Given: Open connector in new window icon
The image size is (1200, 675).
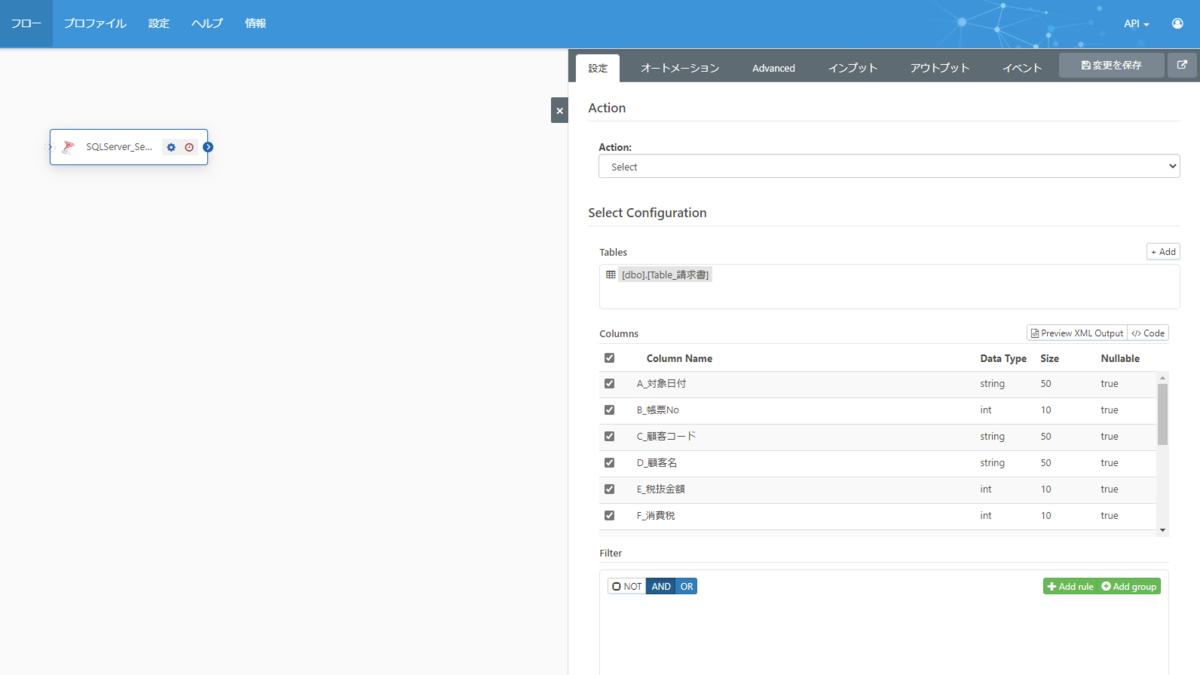Looking at the screenshot, I should coord(1182,65).
